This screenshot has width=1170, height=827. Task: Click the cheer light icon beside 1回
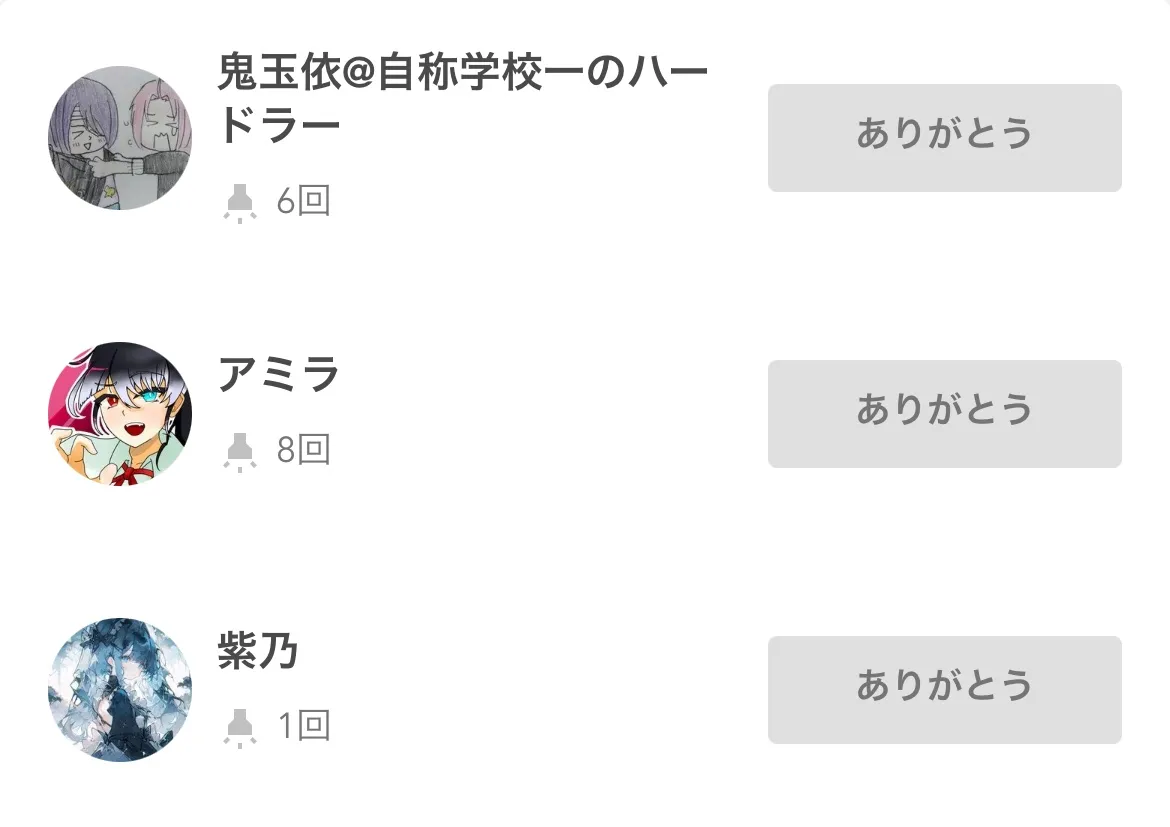tap(240, 727)
